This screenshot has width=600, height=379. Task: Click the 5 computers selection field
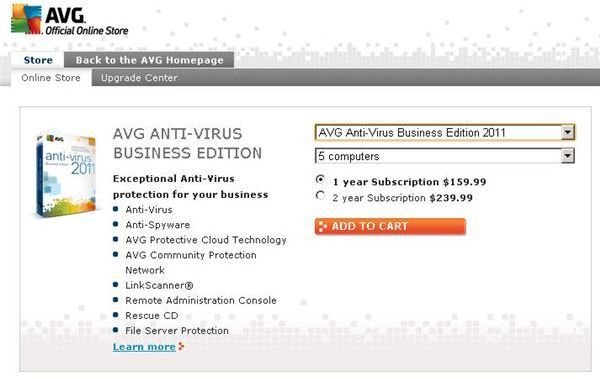click(x=445, y=156)
